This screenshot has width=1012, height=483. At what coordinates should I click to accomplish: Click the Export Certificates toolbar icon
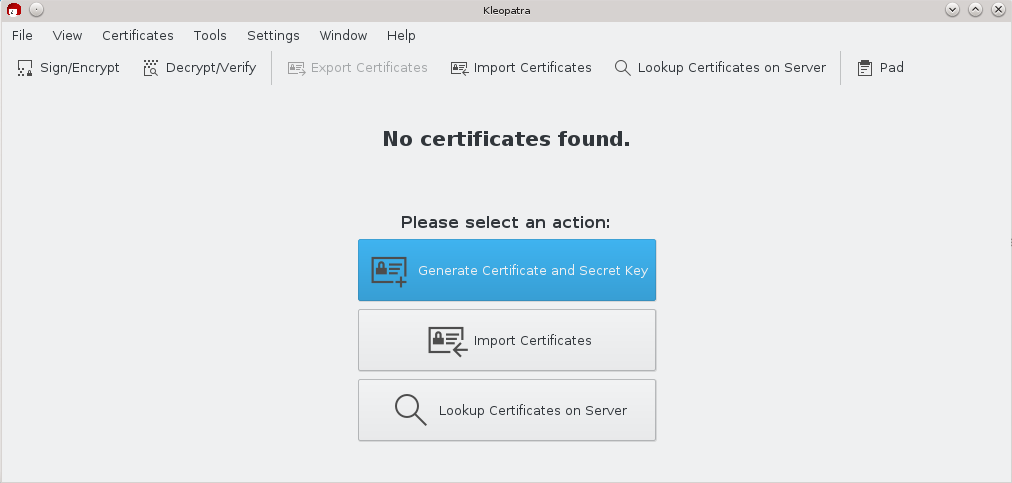[296, 68]
